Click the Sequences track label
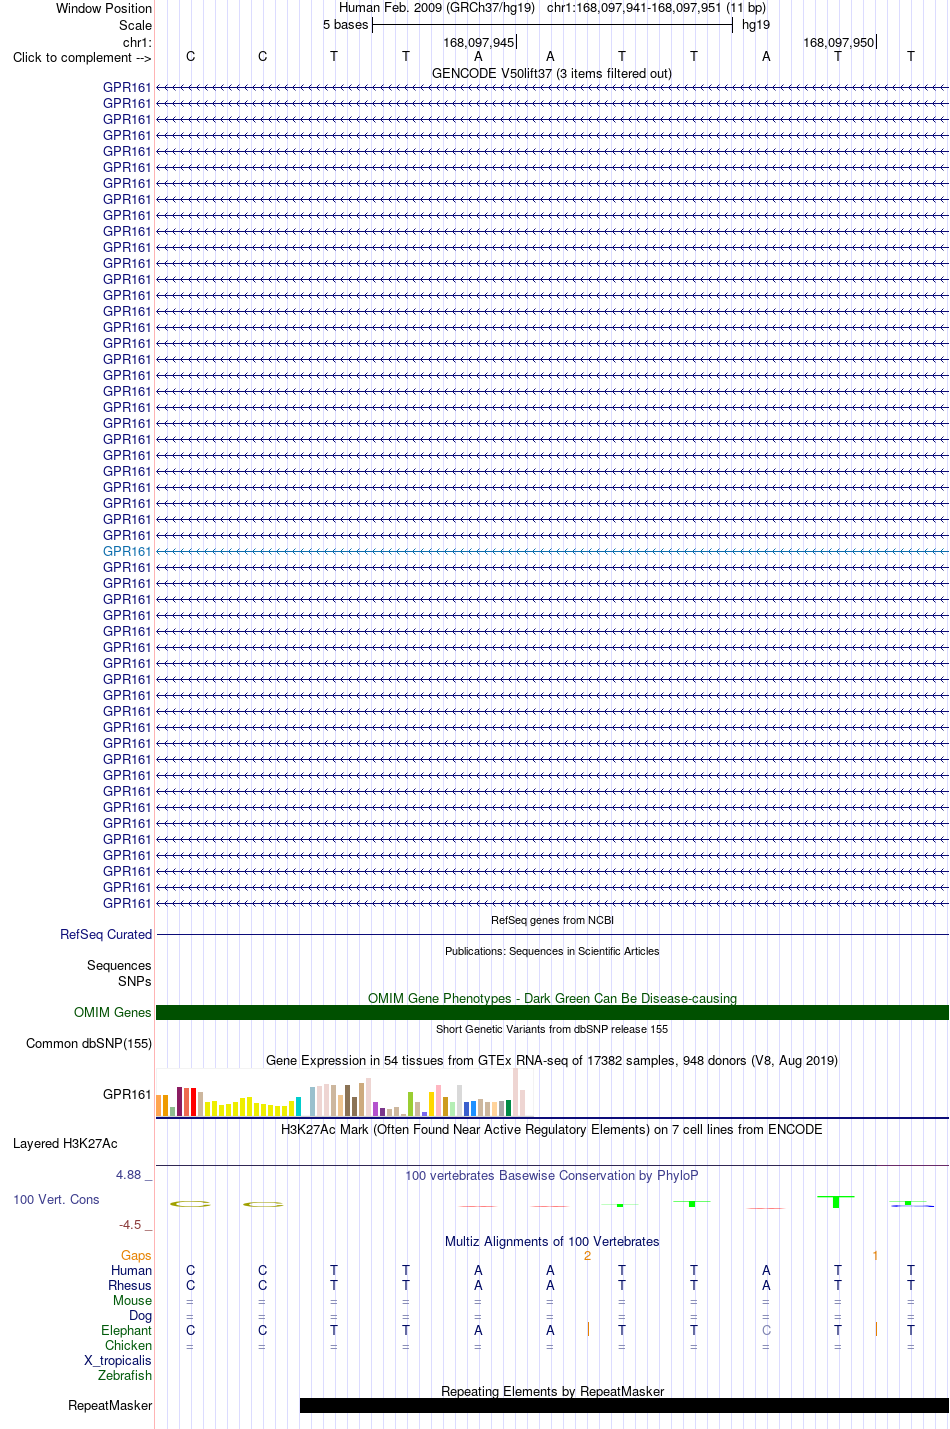This screenshot has height=1429, width=950. pos(119,965)
